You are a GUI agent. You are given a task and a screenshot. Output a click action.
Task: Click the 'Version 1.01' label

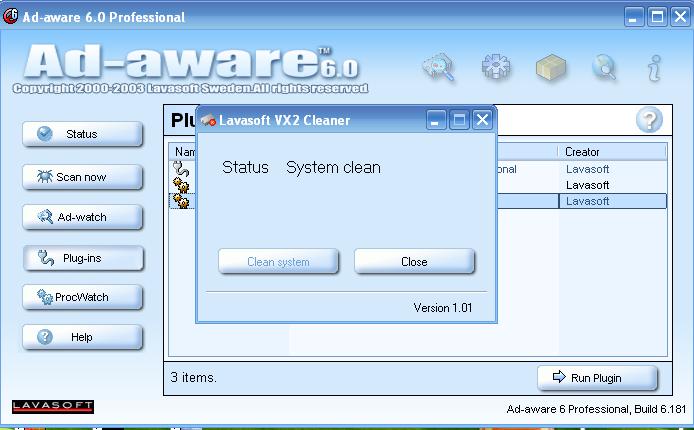pos(443,308)
